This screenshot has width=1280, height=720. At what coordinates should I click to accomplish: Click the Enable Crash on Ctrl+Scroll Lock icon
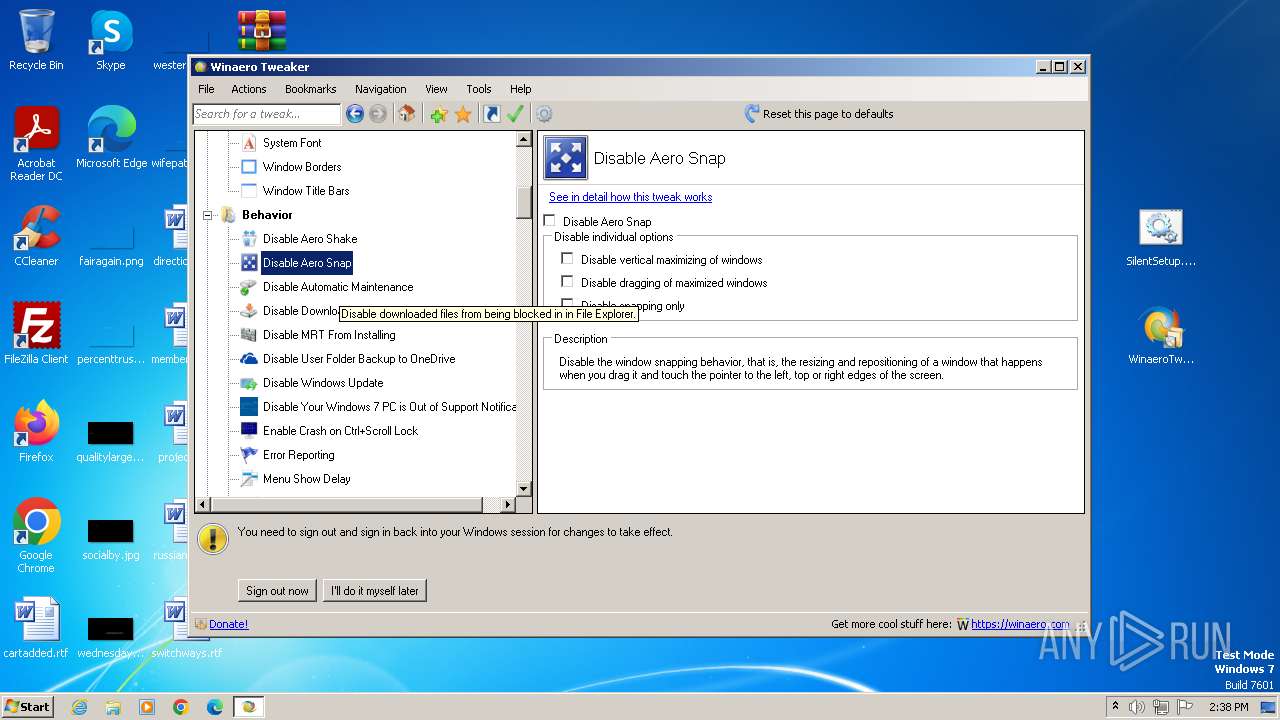click(249, 431)
